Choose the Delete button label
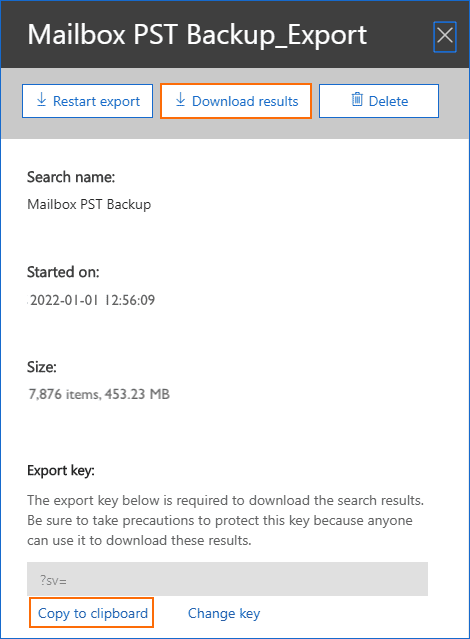Image resolution: width=470 pixels, height=639 pixels. [388, 101]
